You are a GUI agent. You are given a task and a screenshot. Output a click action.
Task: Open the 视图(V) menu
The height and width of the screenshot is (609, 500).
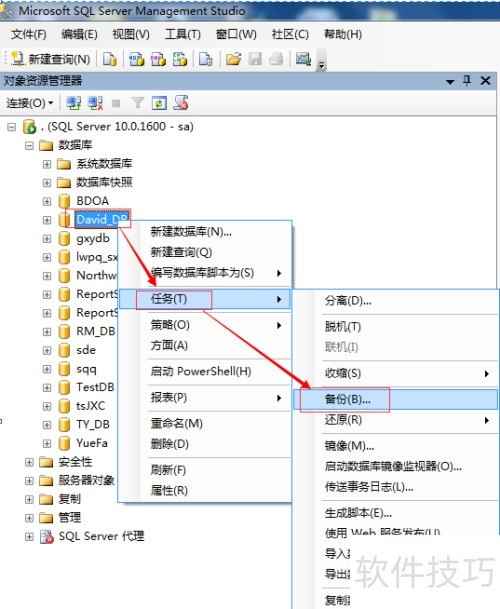tap(131, 35)
